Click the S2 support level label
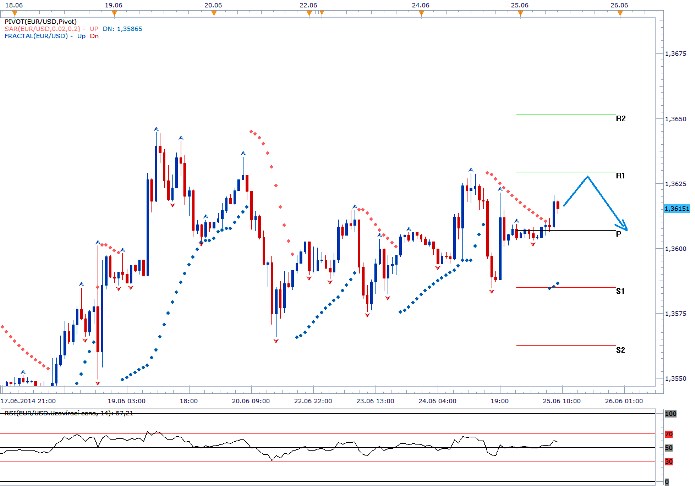This screenshot has width=695, height=486. [620, 350]
